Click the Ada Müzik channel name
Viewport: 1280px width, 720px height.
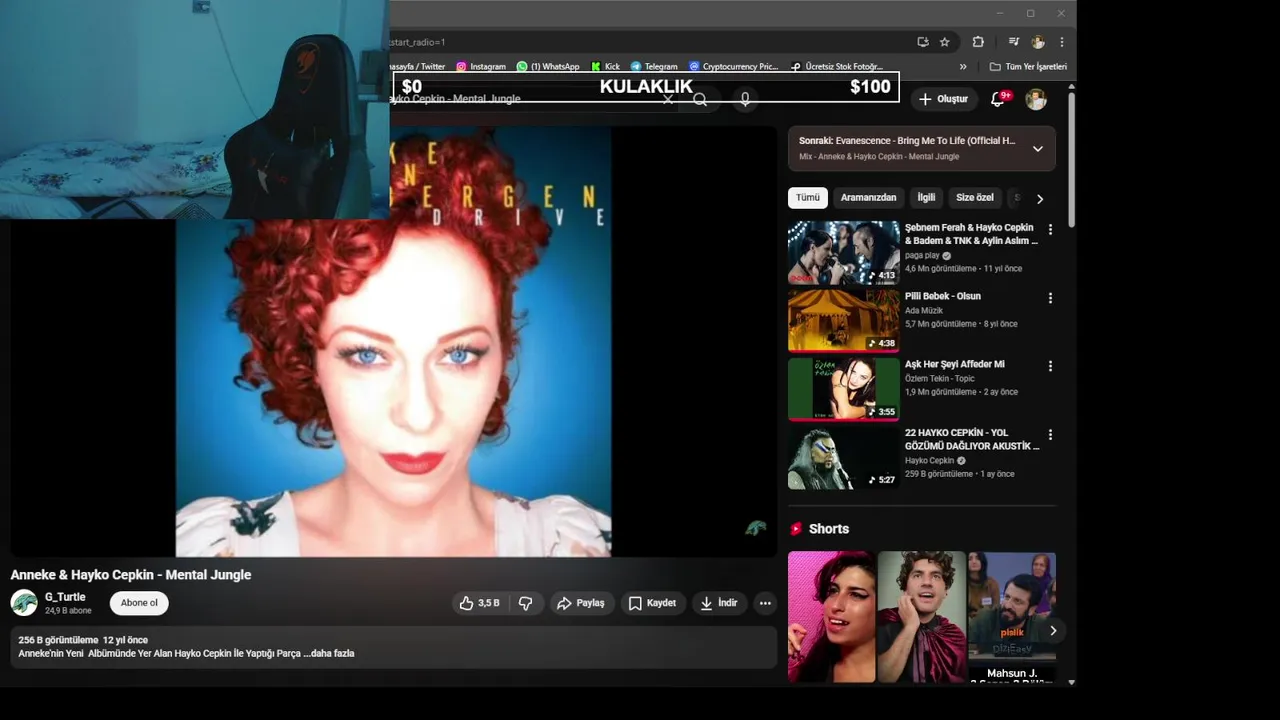924,310
